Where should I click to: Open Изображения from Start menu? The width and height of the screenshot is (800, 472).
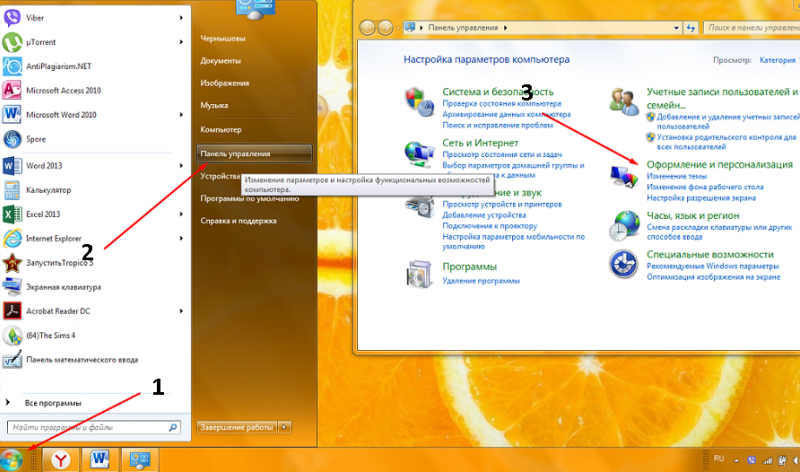[x=224, y=83]
